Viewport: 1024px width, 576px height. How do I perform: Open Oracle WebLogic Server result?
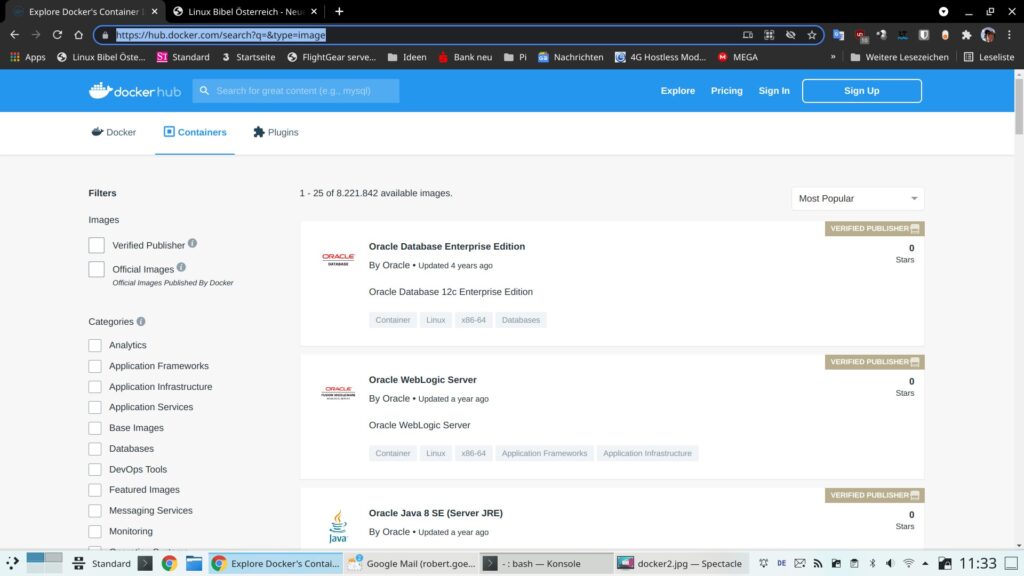423,379
